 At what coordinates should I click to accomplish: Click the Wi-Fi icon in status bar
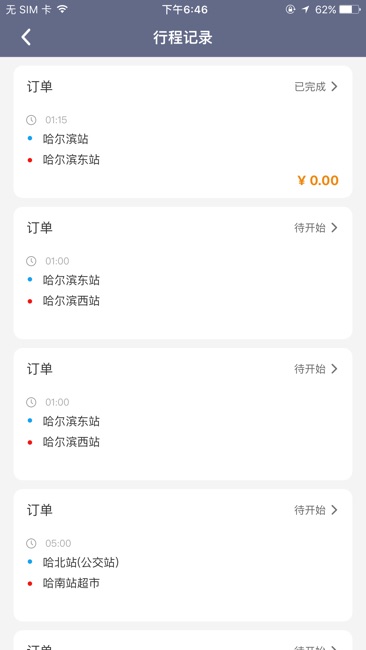click(x=62, y=9)
